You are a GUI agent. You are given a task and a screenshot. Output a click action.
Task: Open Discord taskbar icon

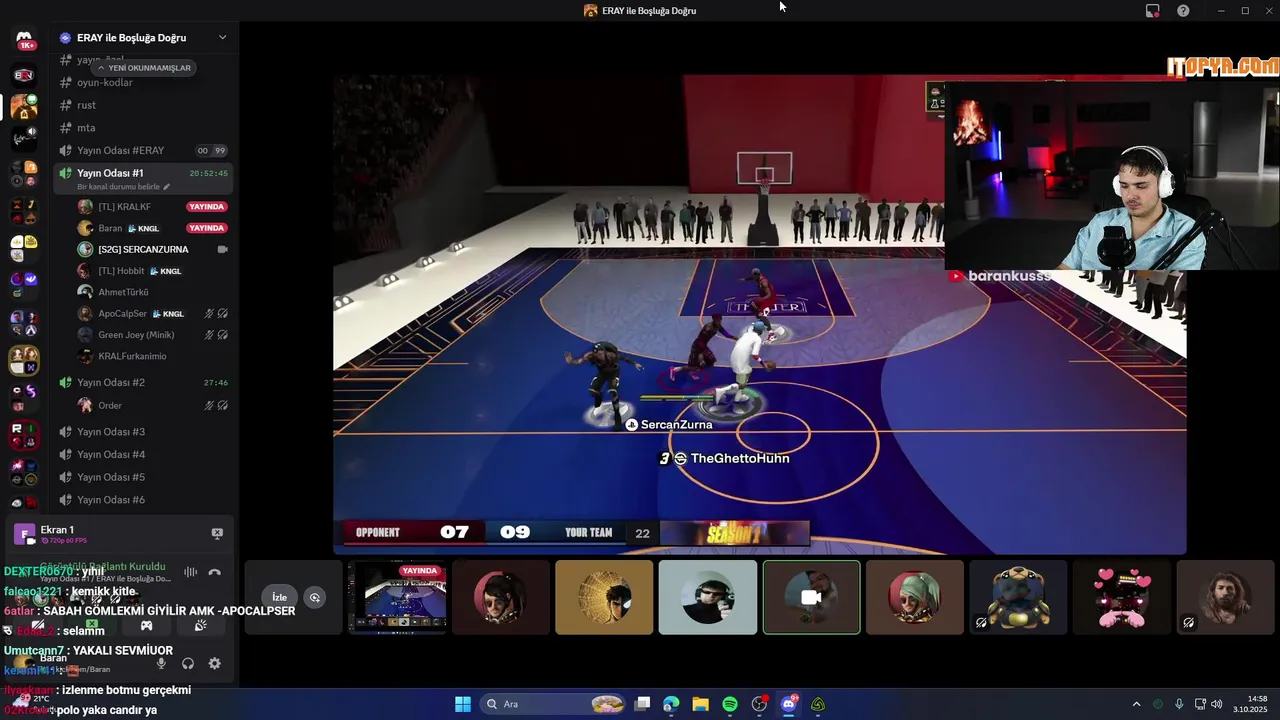point(789,704)
